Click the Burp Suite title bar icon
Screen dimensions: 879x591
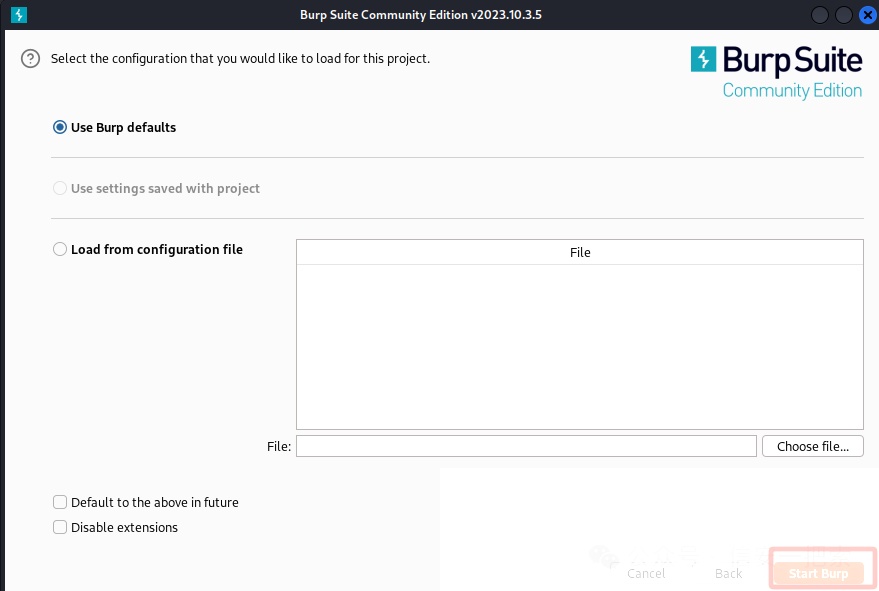tap(18, 15)
